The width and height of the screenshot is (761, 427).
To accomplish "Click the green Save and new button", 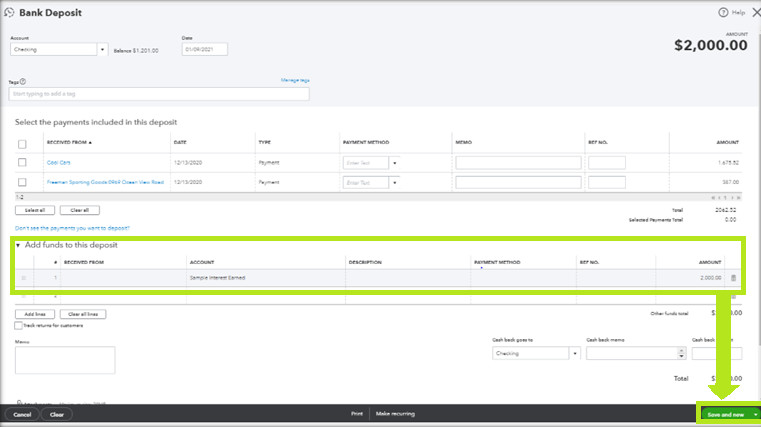I will (x=726, y=414).
